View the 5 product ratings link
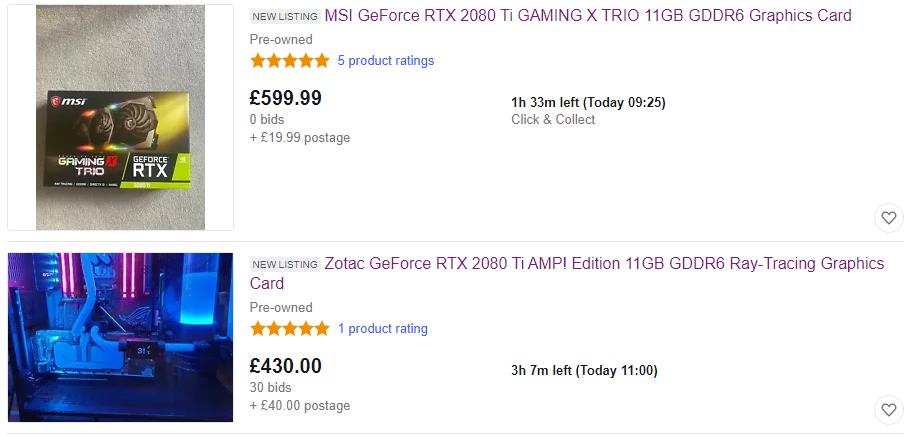 [x=385, y=61]
